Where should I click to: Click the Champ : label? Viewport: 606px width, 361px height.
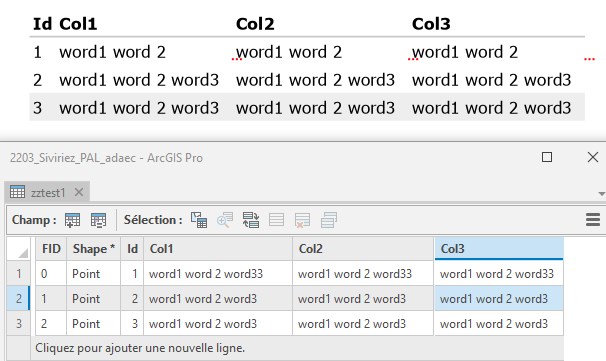pyautogui.click(x=34, y=220)
